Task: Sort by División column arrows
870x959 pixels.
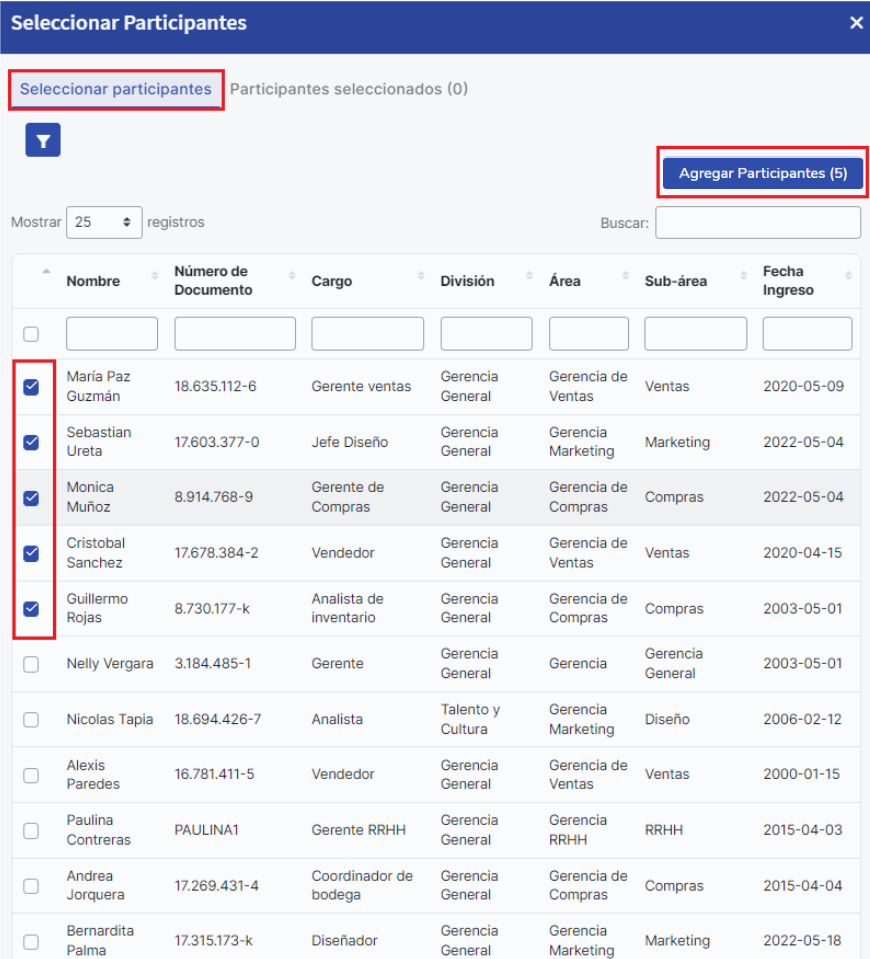Action: 530,276
